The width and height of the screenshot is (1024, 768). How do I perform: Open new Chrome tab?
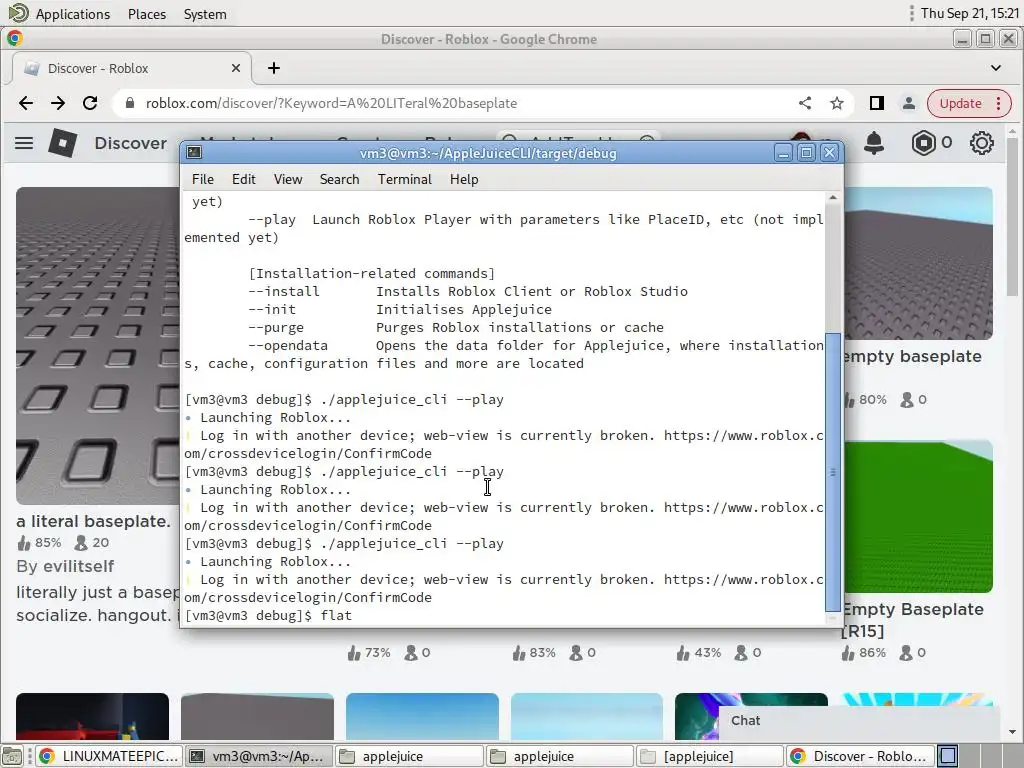pos(274,68)
